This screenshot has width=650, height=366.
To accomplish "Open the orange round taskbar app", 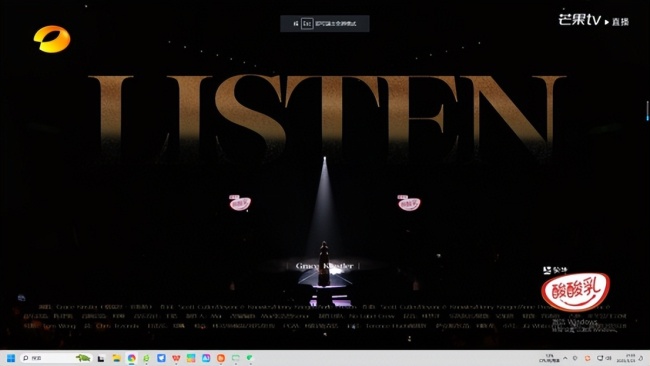I will [x=221, y=358].
